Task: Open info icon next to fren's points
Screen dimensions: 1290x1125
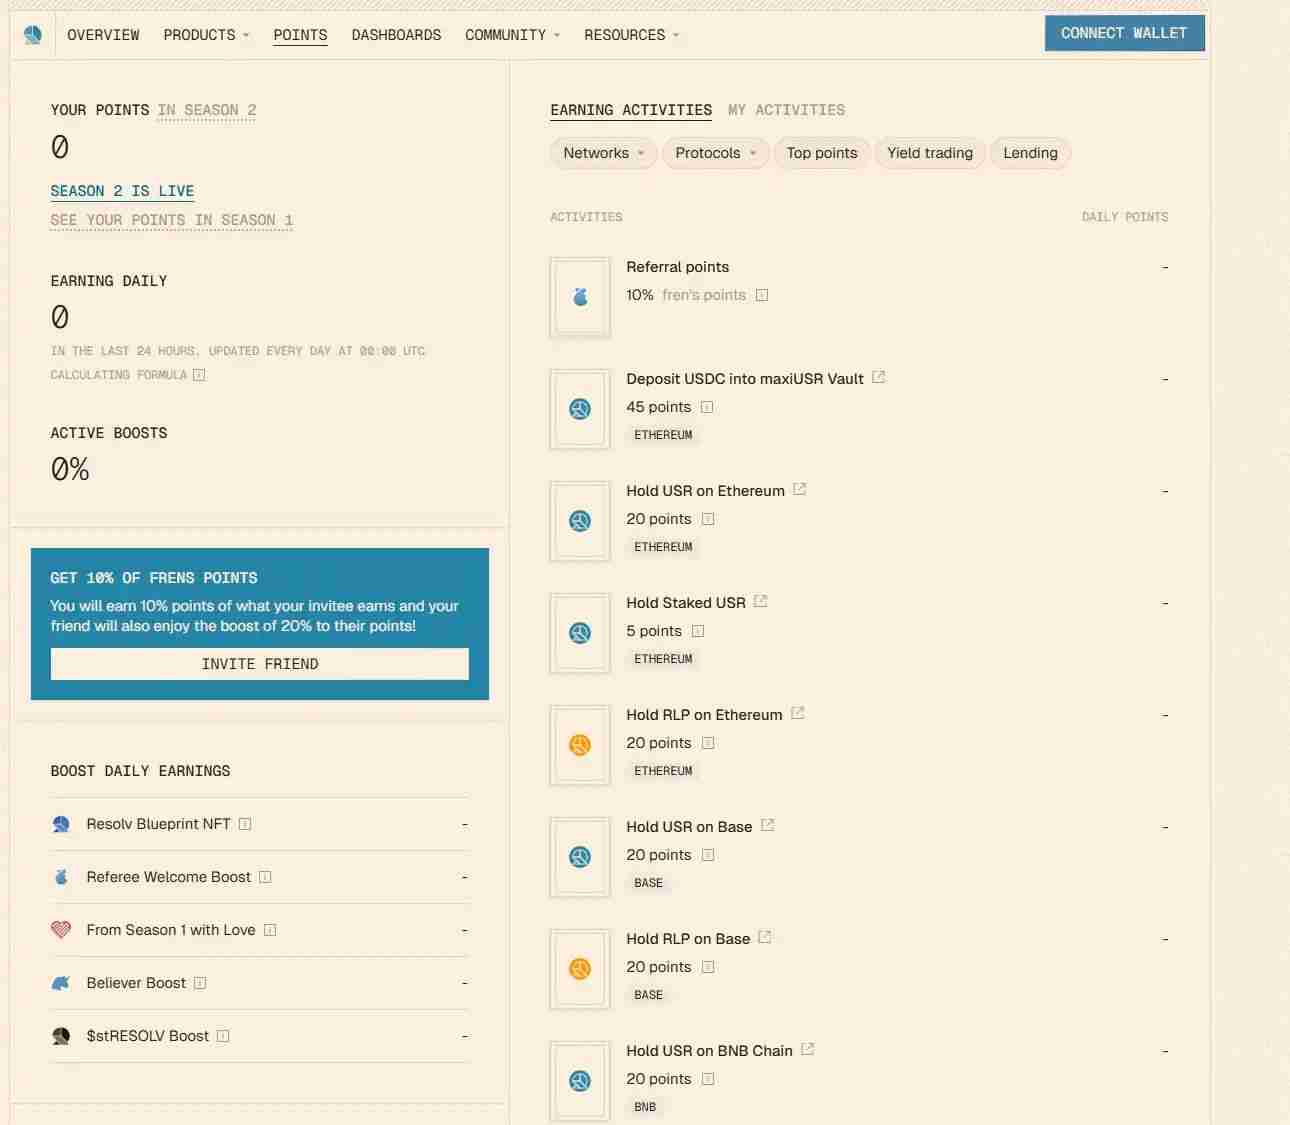Action: click(x=762, y=295)
